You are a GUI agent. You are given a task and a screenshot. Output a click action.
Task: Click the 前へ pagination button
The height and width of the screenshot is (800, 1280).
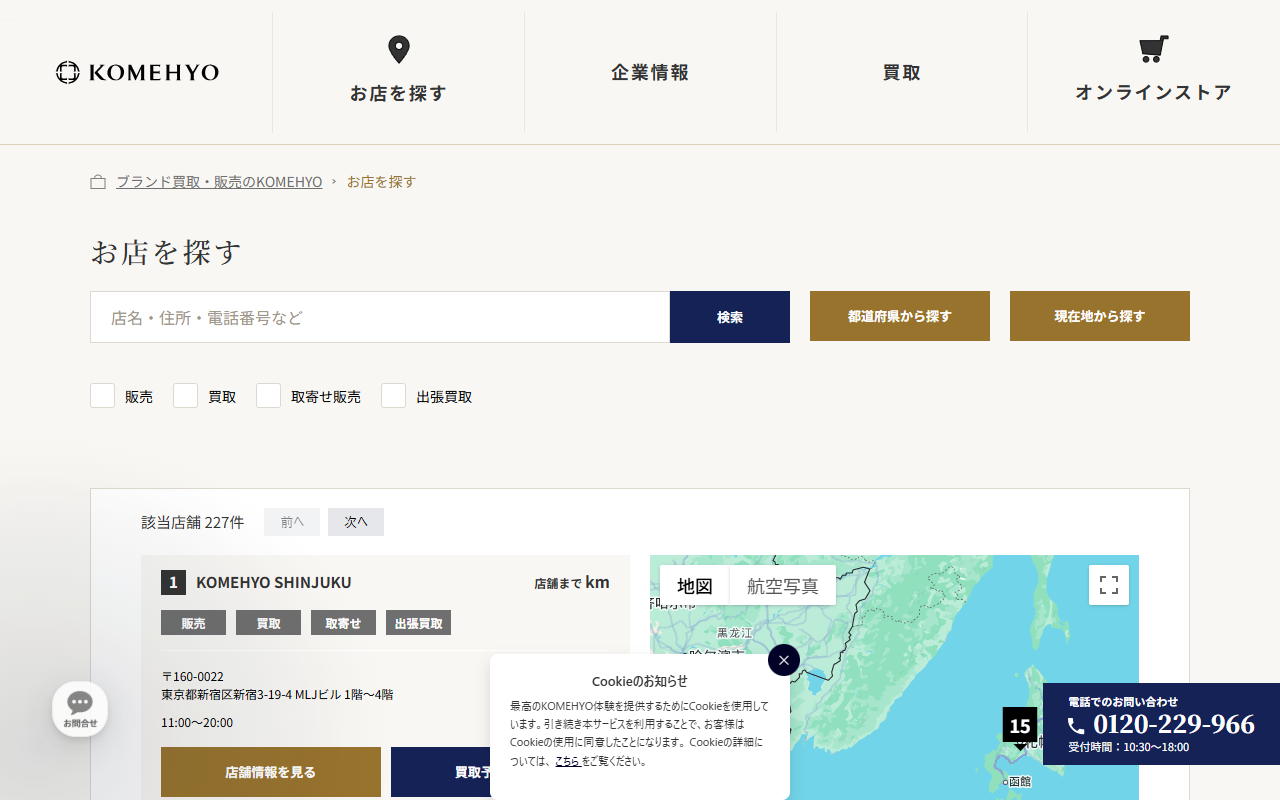[x=292, y=522]
